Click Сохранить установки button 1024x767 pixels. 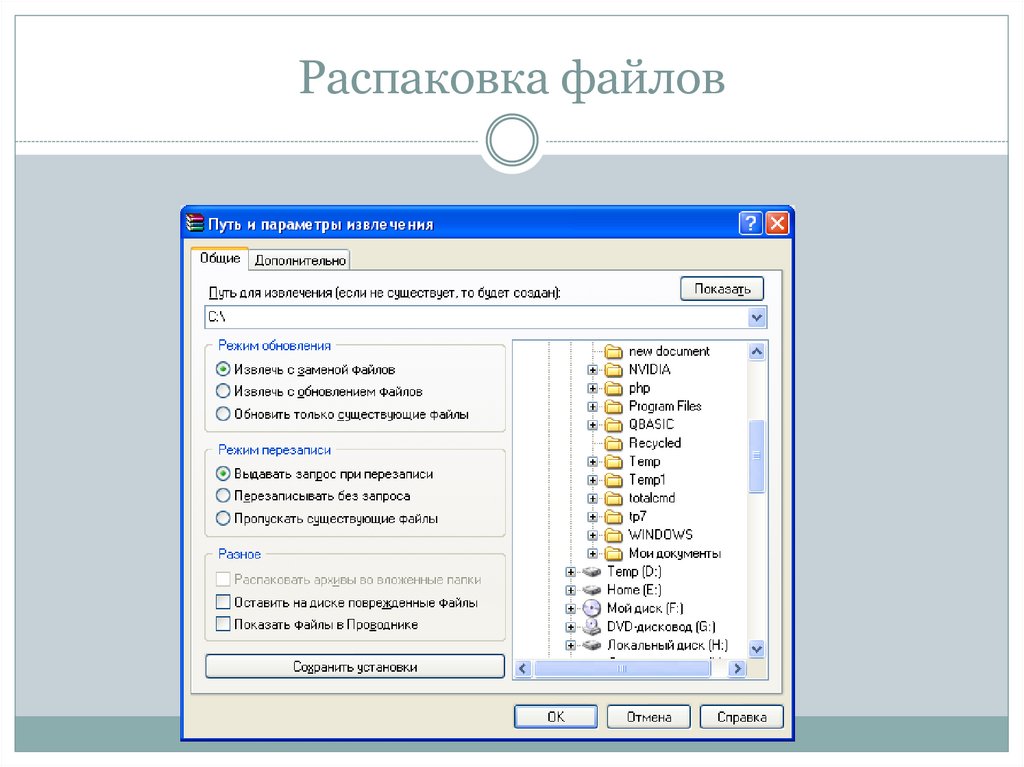355,666
